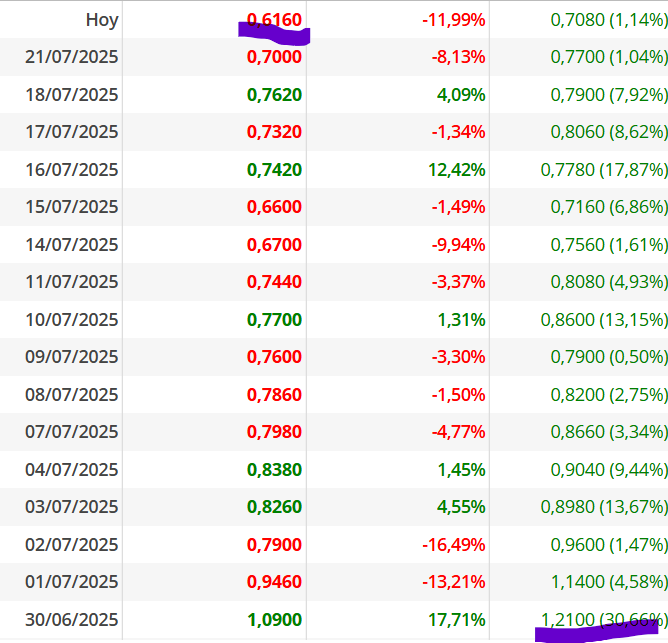The height and width of the screenshot is (643, 668).
Task: Click the 0,7780 (17,87%) cell
Action: [604, 170]
